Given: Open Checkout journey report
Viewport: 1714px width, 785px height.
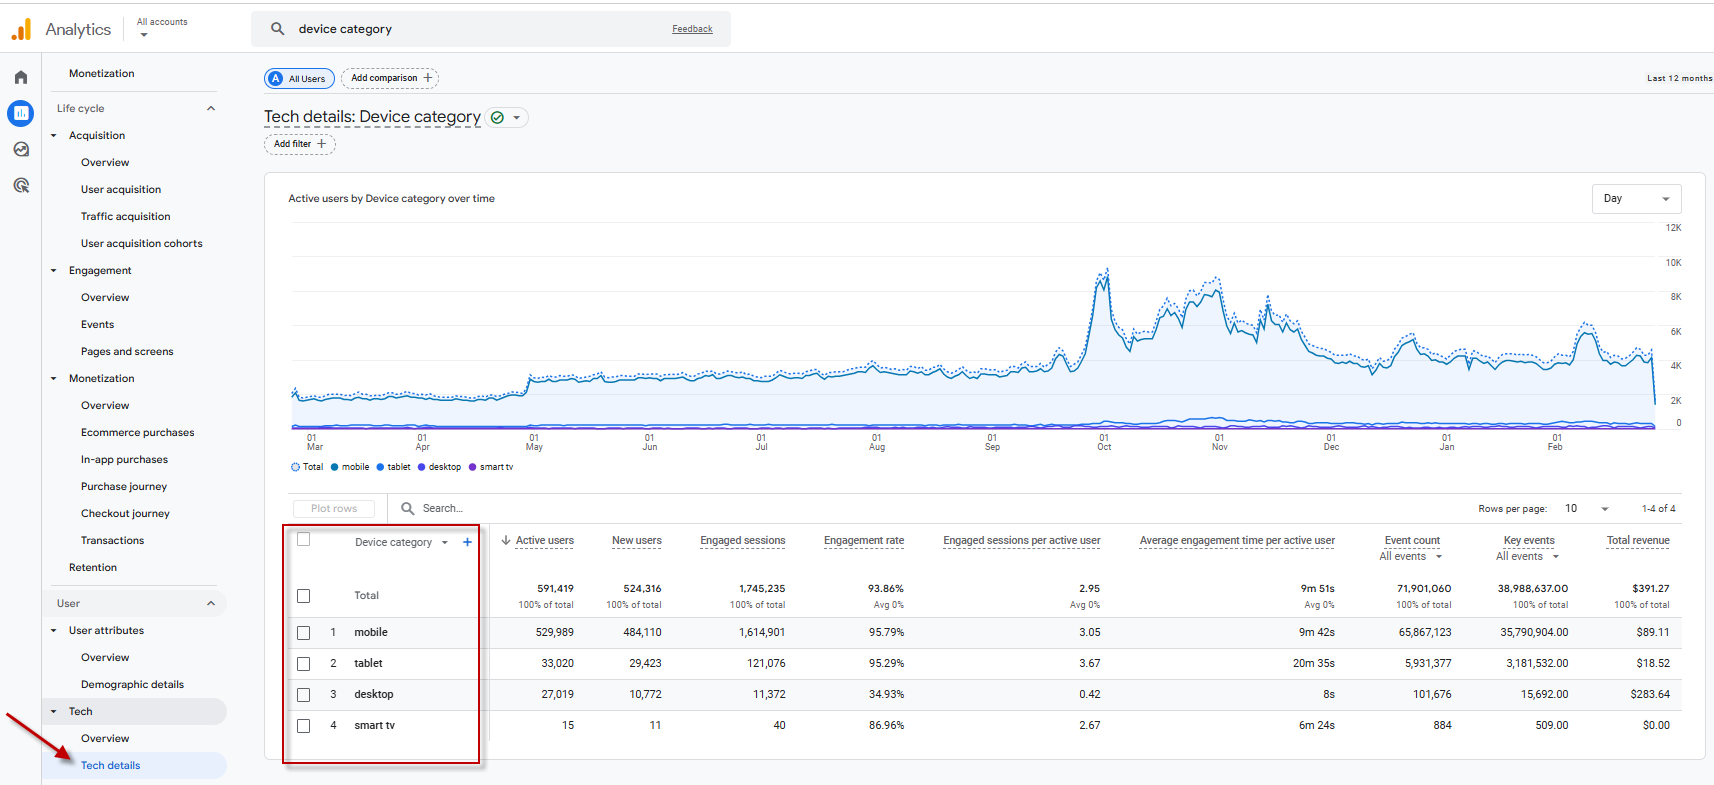Looking at the screenshot, I should [x=126, y=513].
